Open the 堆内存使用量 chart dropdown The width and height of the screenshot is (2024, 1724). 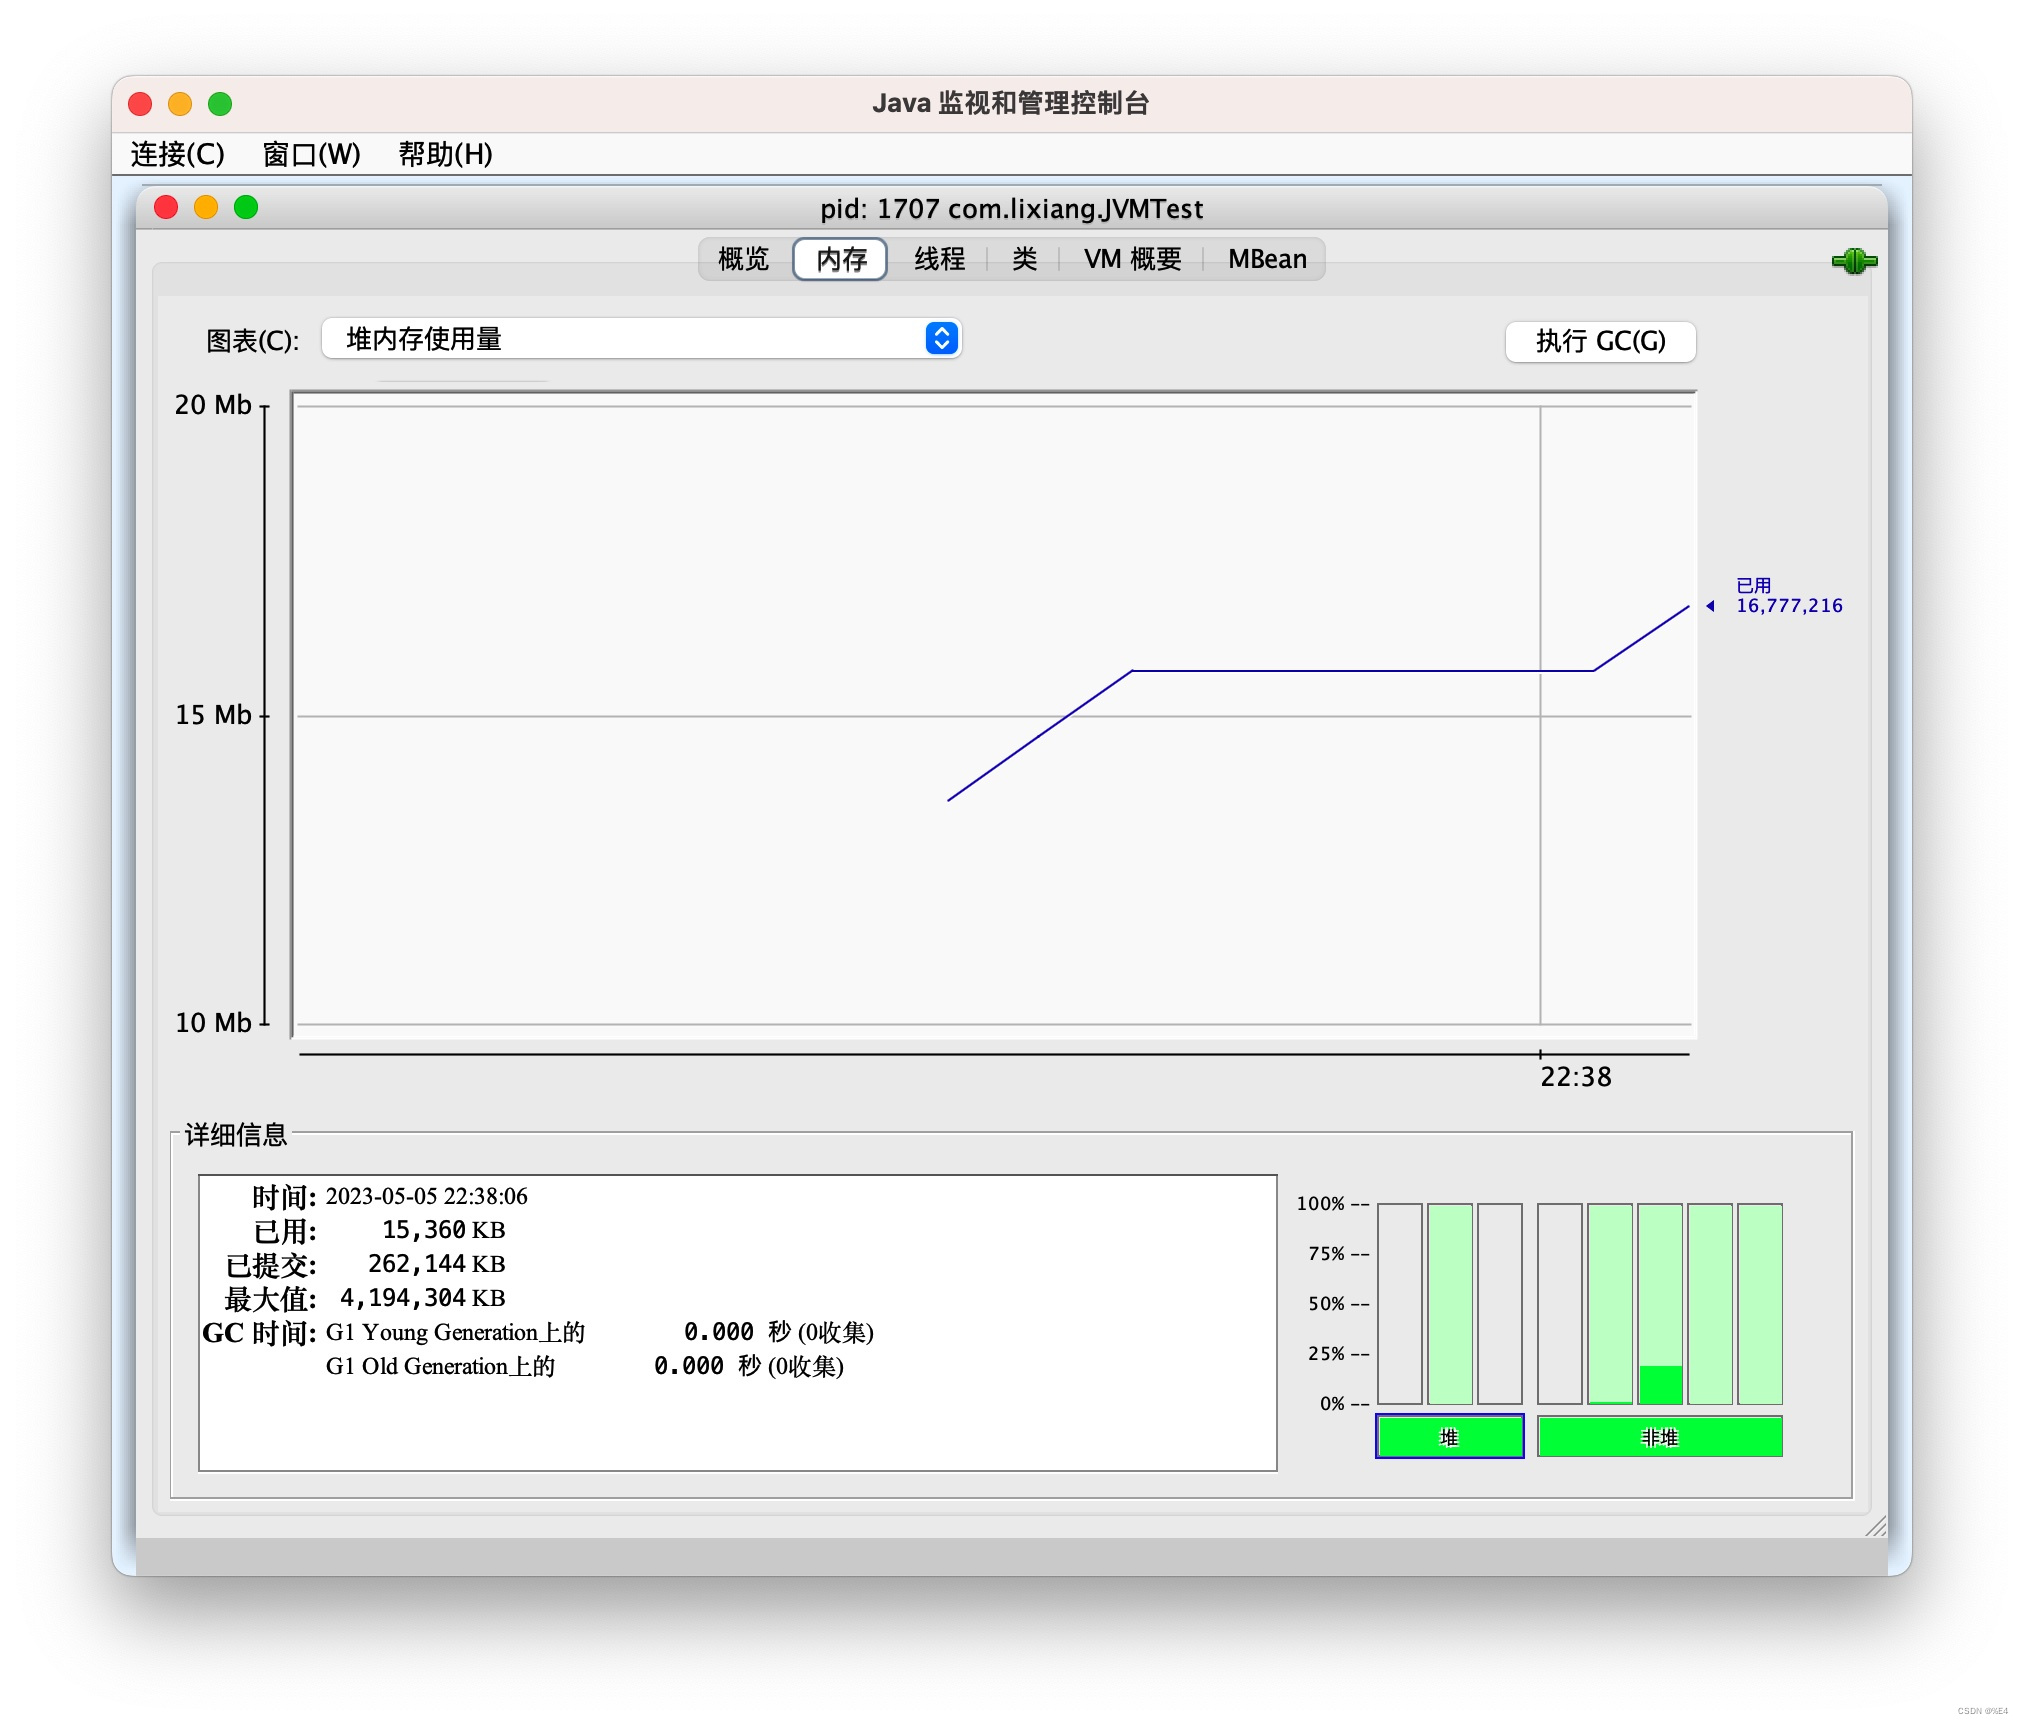click(x=641, y=339)
